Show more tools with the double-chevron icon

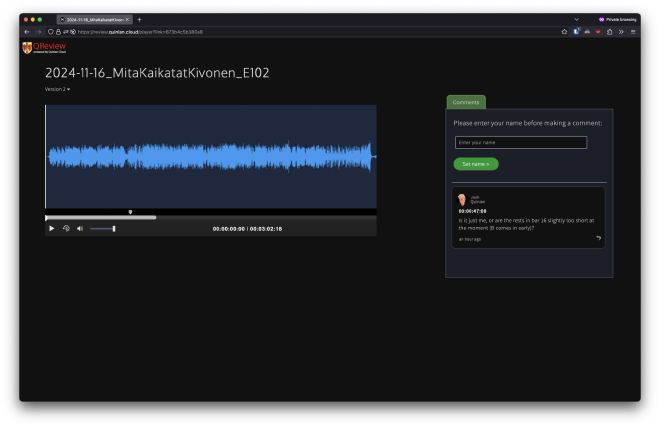[621, 32]
